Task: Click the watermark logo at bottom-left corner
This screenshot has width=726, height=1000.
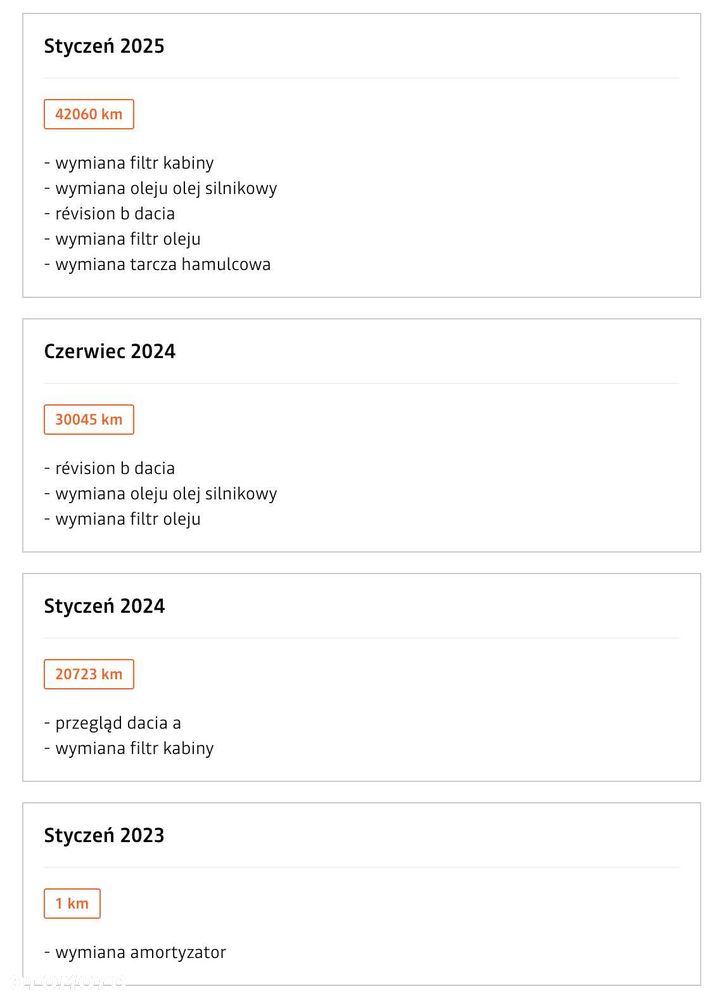Action: tap(67, 982)
